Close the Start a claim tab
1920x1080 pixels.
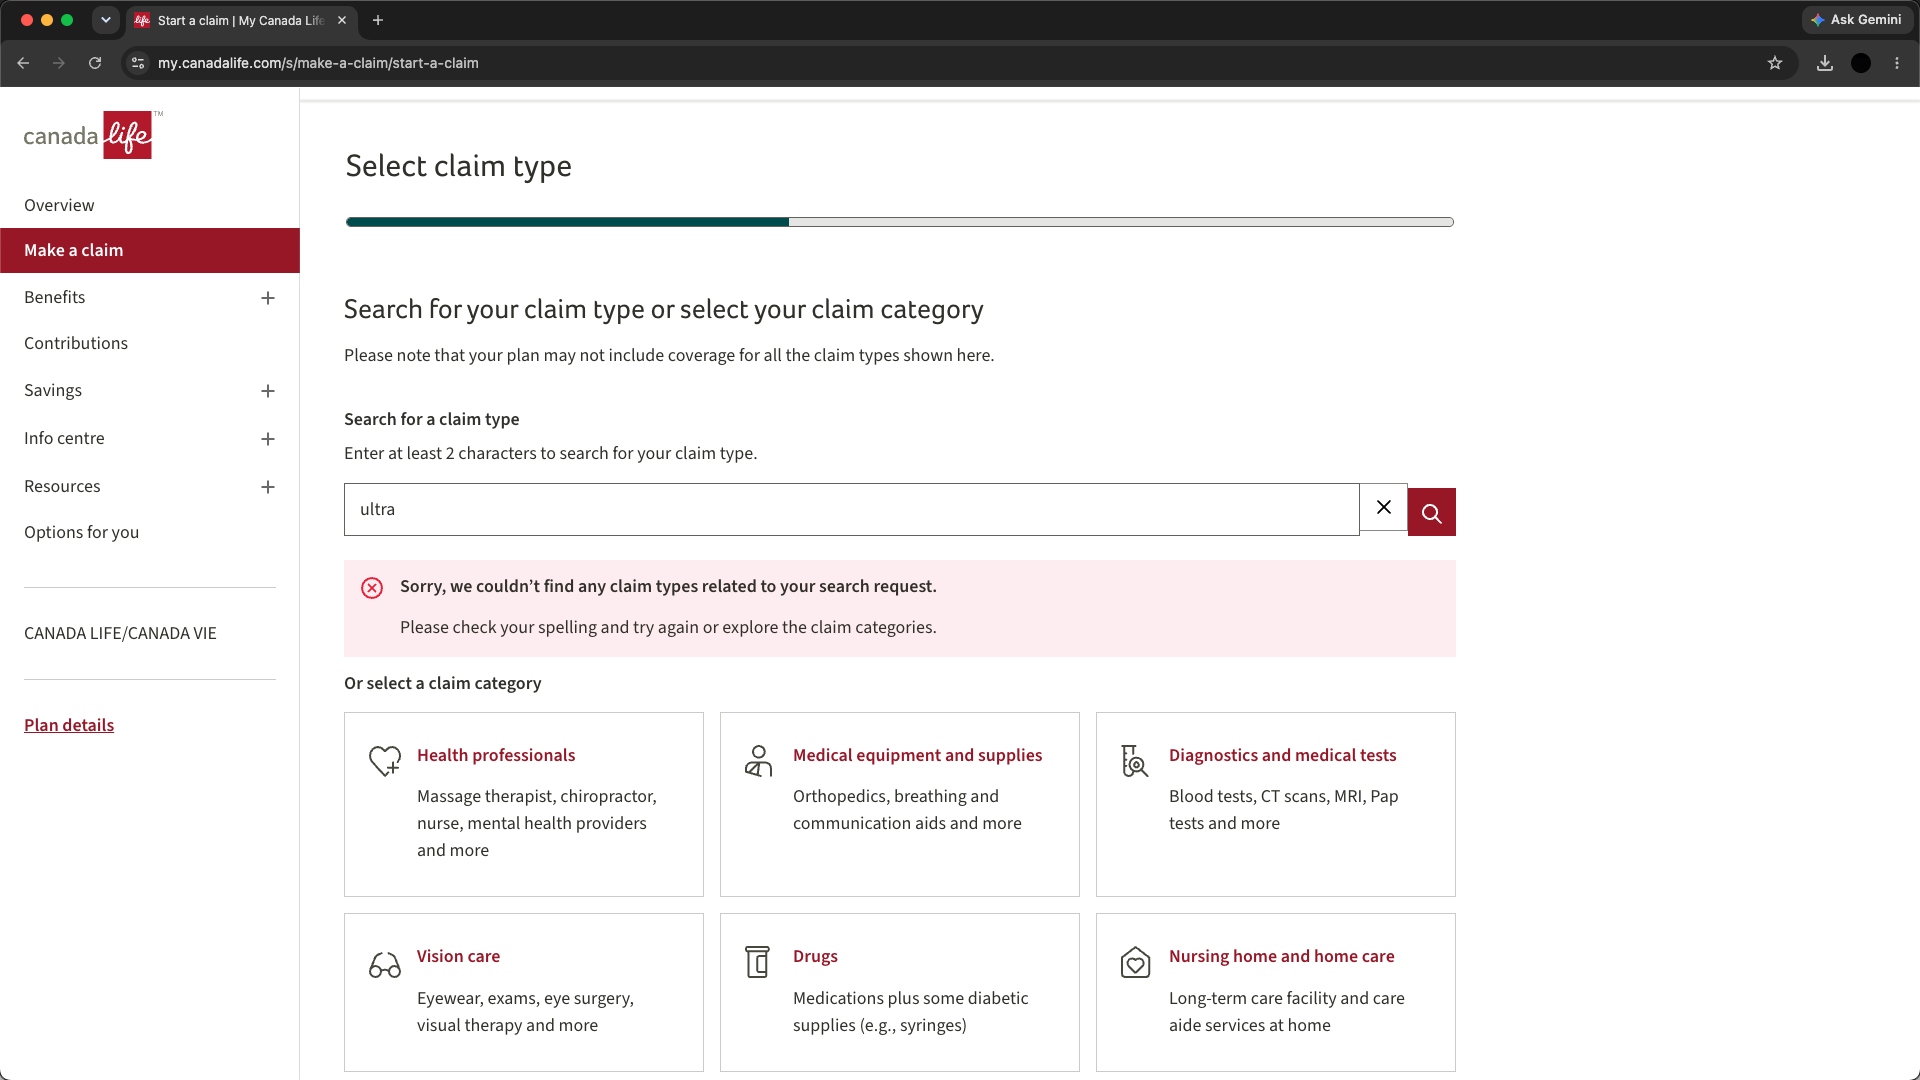(342, 20)
